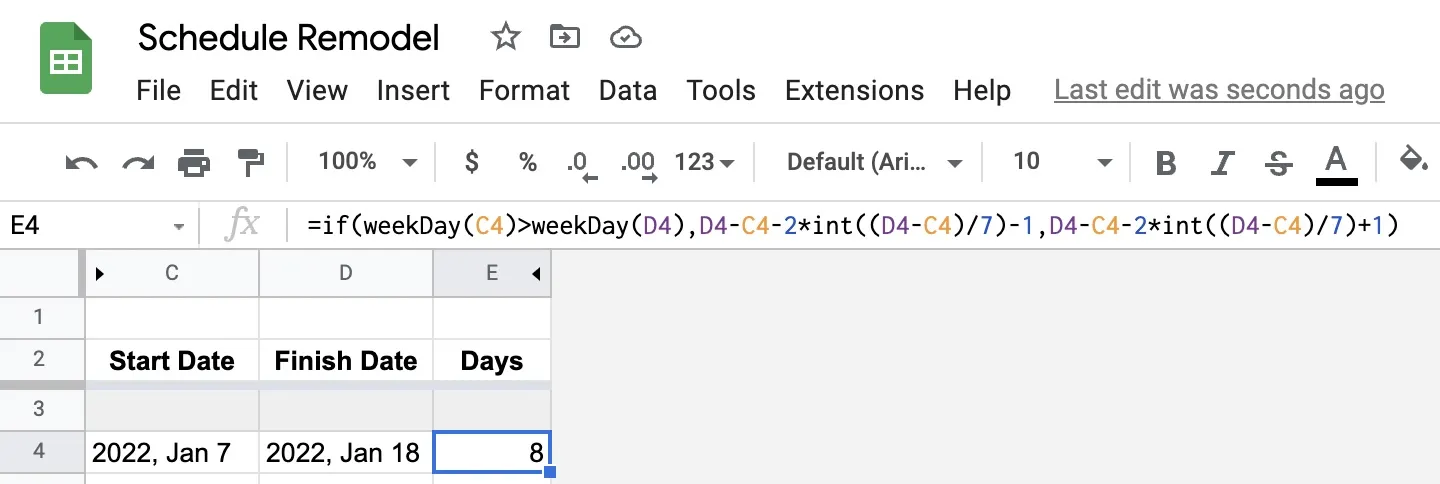Image resolution: width=1440 pixels, height=484 pixels.
Task: Open the font size dropdown
Action: click(1062, 162)
